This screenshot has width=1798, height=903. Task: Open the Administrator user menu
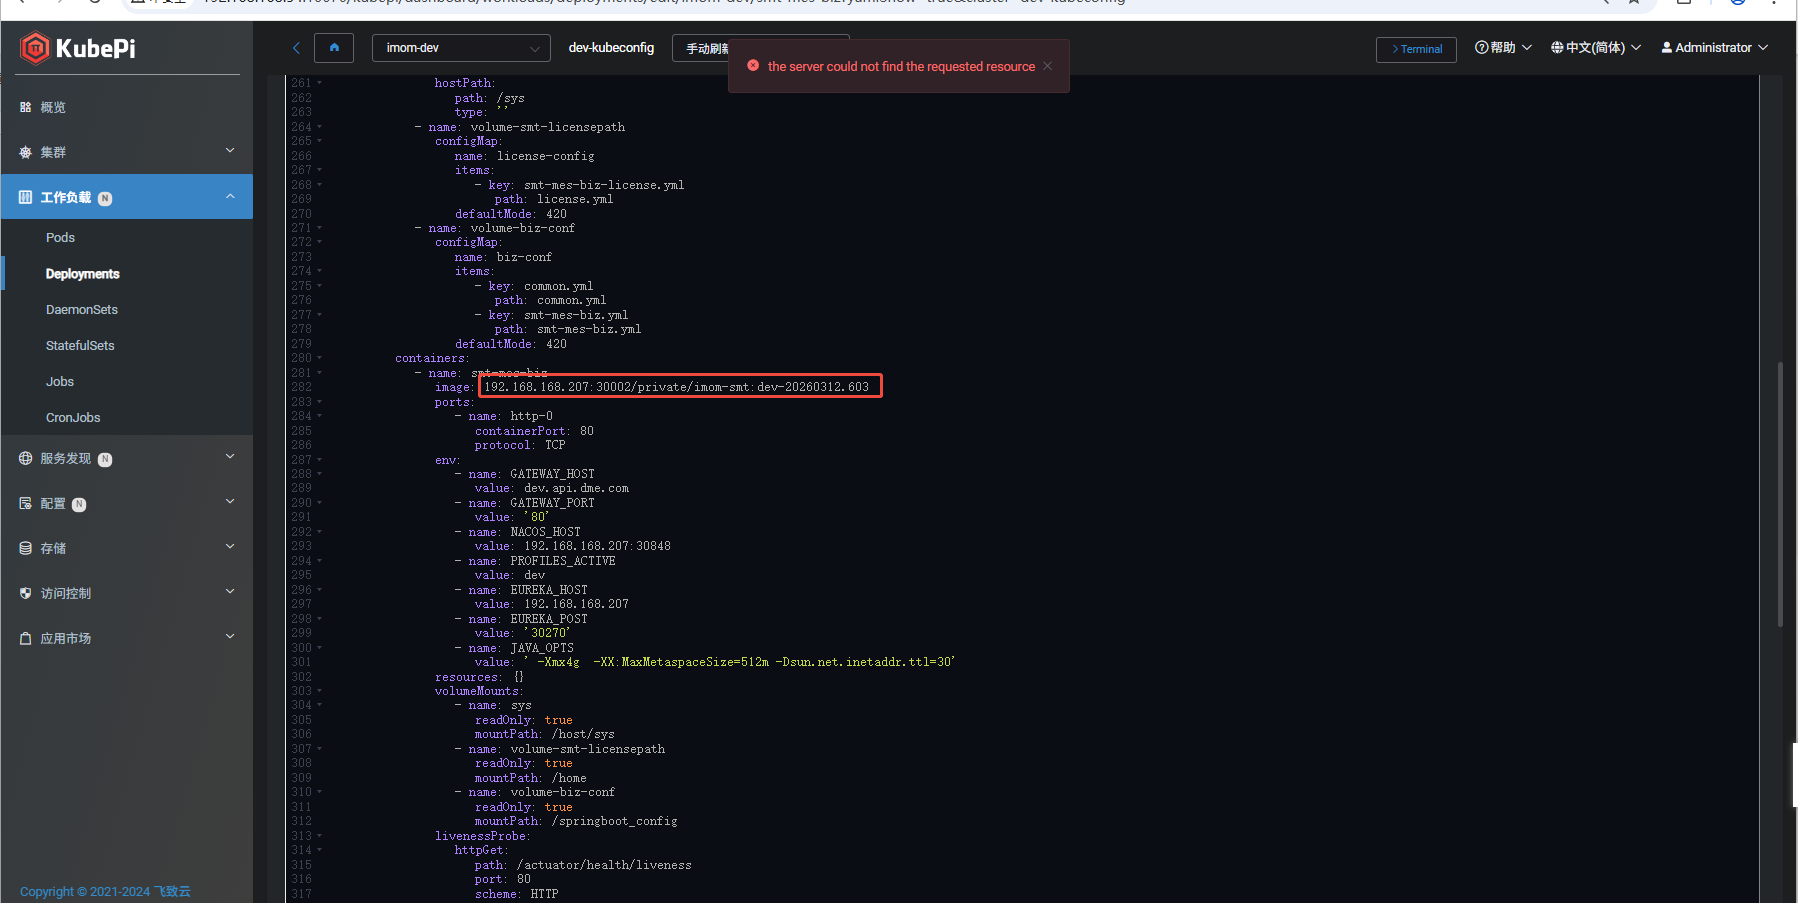[1714, 48]
